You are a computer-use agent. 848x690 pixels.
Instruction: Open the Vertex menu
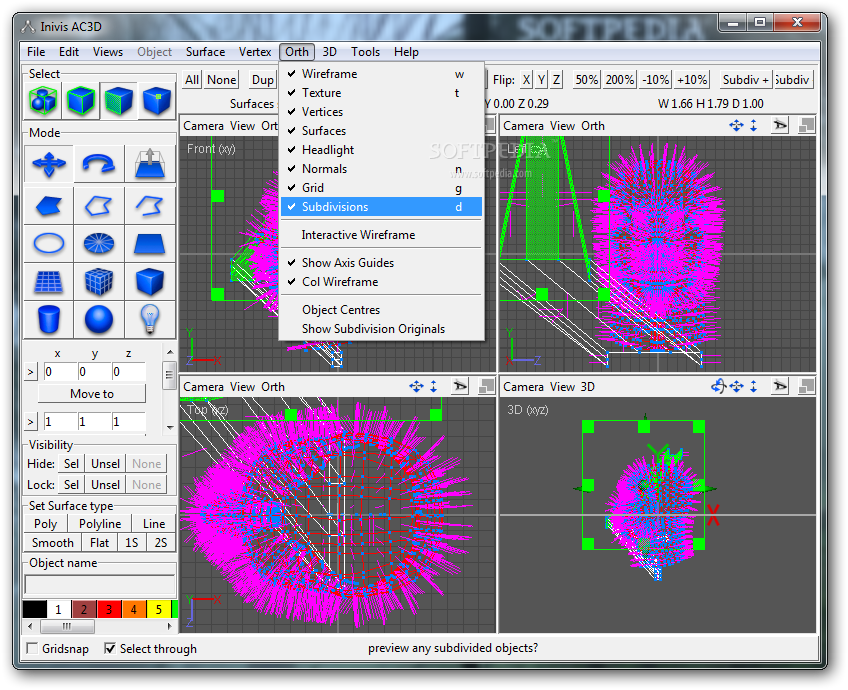point(255,52)
